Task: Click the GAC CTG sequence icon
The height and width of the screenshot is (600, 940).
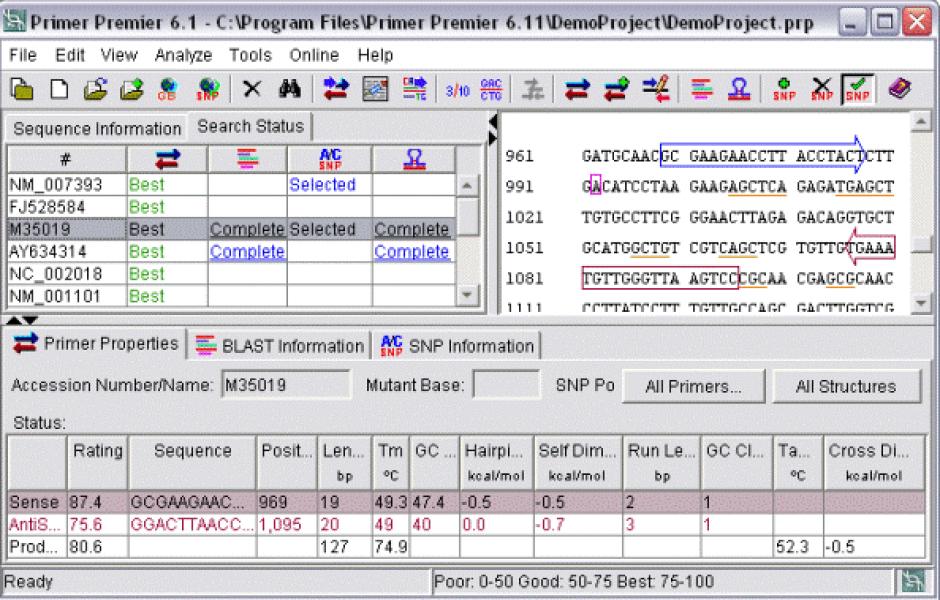Action: coord(491,90)
